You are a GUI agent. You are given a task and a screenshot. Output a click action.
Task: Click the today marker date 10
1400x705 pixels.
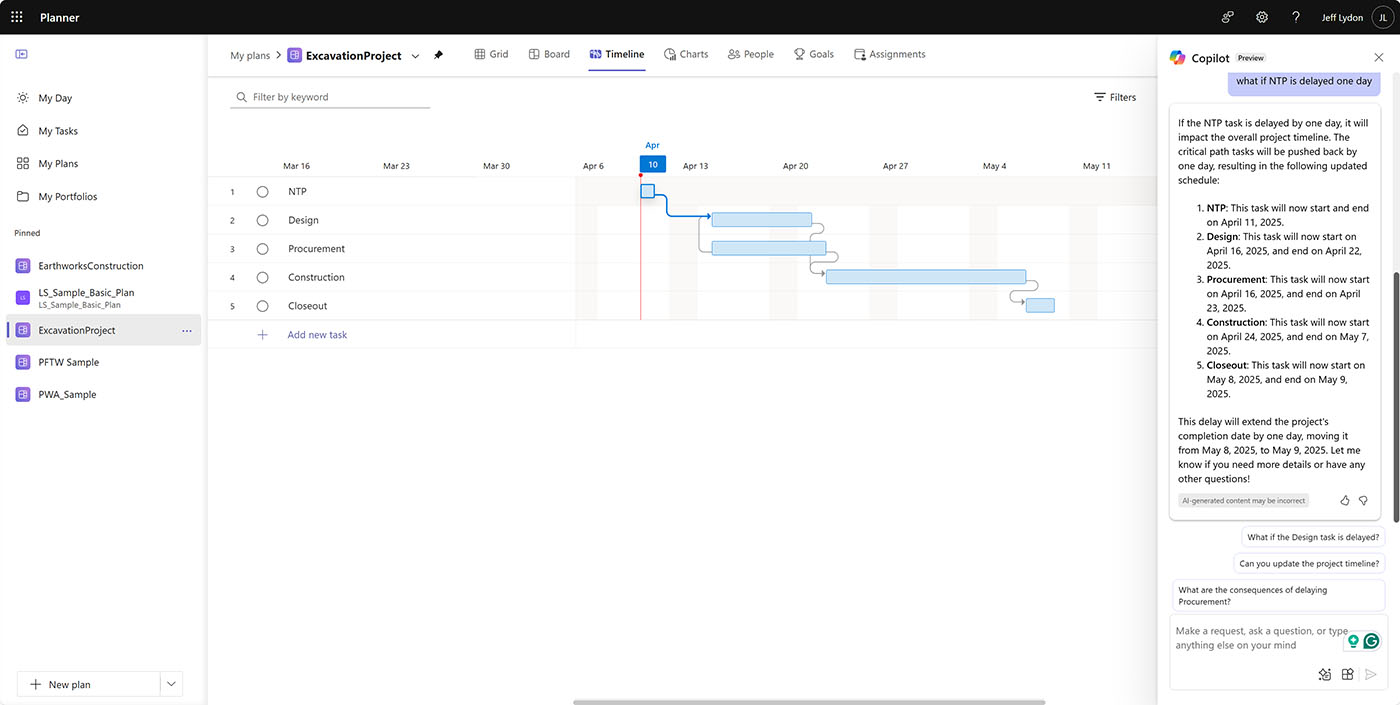point(652,164)
